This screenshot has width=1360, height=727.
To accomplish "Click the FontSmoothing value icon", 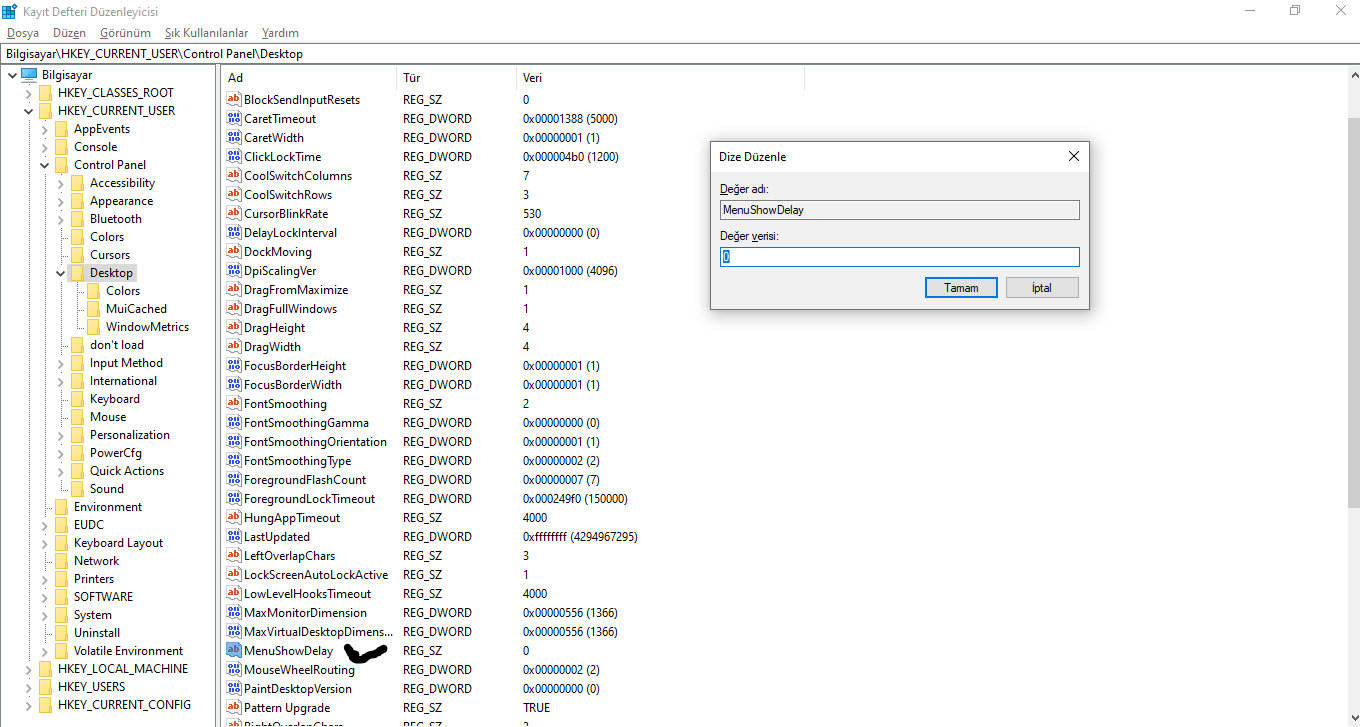I will tap(234, 404).
